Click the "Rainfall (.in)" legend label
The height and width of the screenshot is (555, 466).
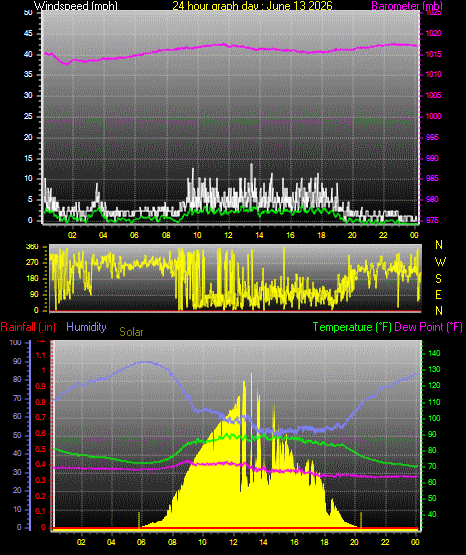[x=28, y=327]
